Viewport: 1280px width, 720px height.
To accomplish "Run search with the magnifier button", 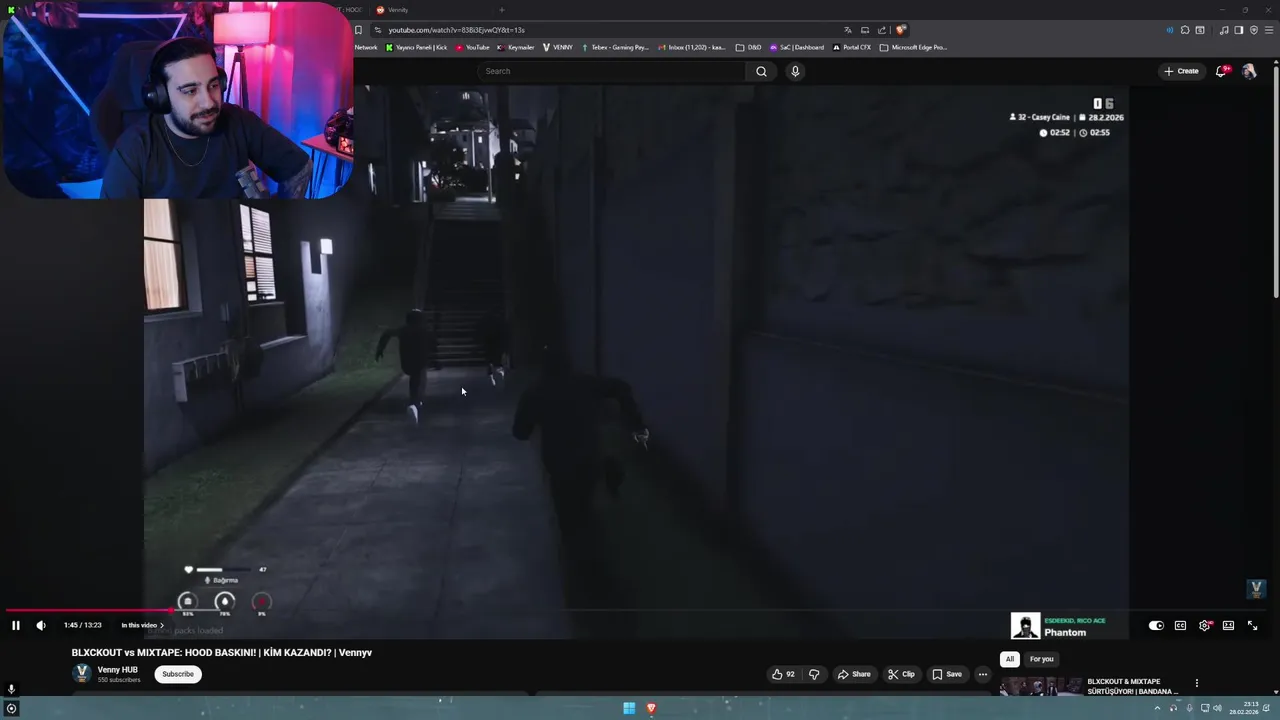I will pyautogui.click(x=761, y=71).
